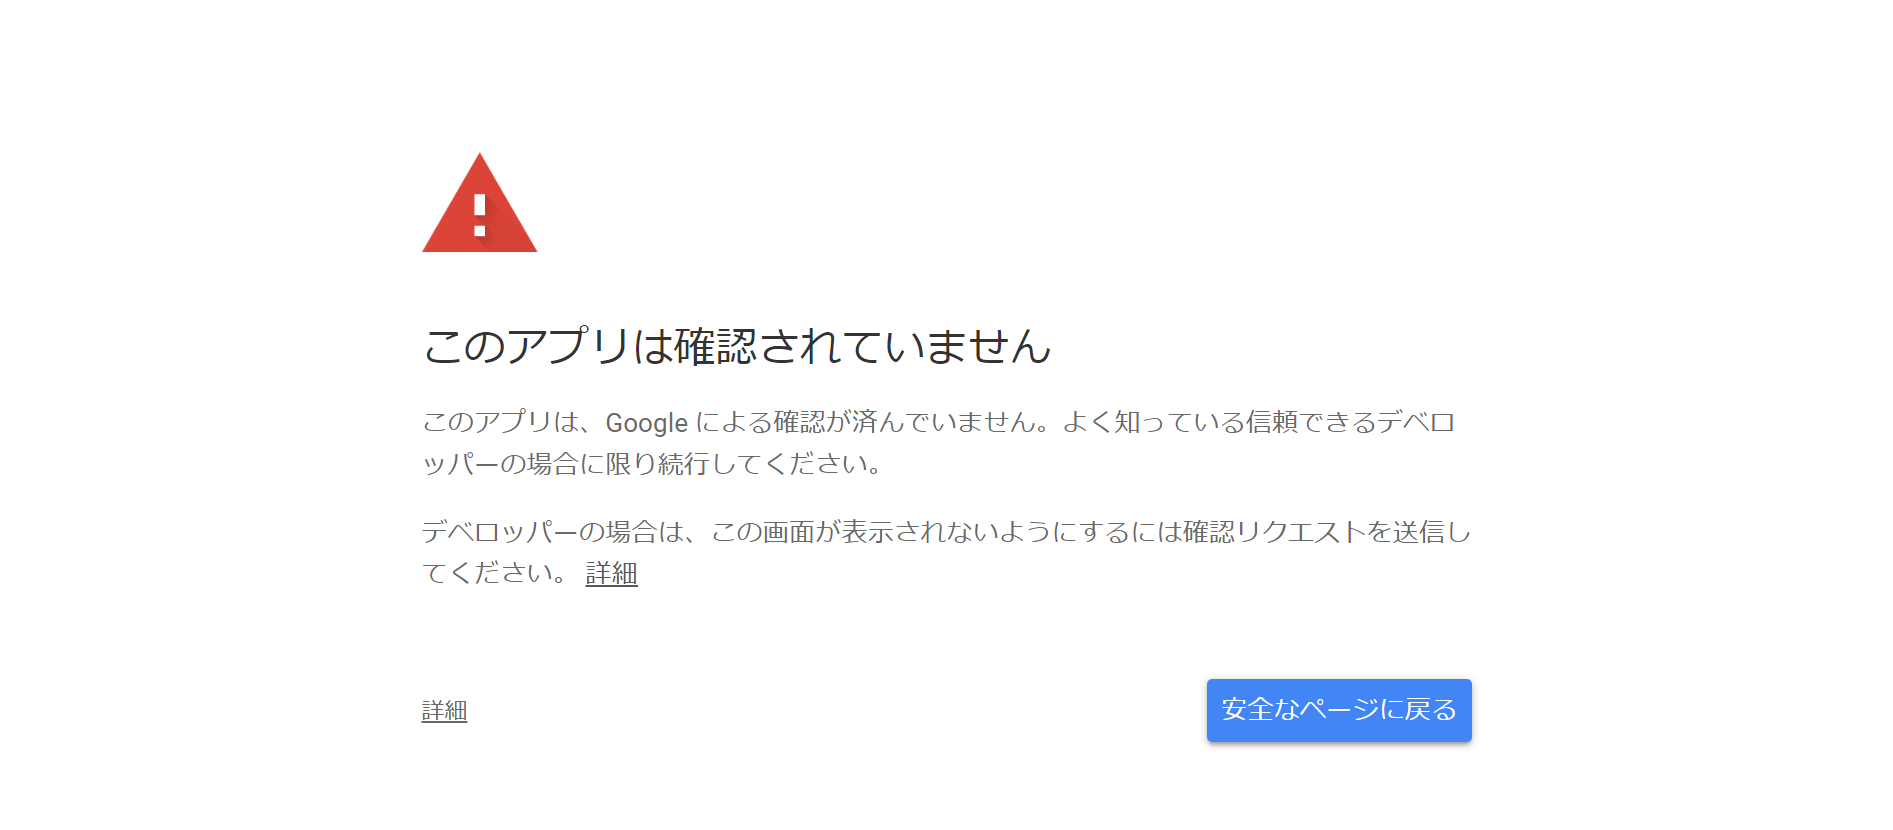Viewport: 1893px width, 830px height.
Task: Click the デベロッパー instructions paragraph
Action: [x=945, y=554]
